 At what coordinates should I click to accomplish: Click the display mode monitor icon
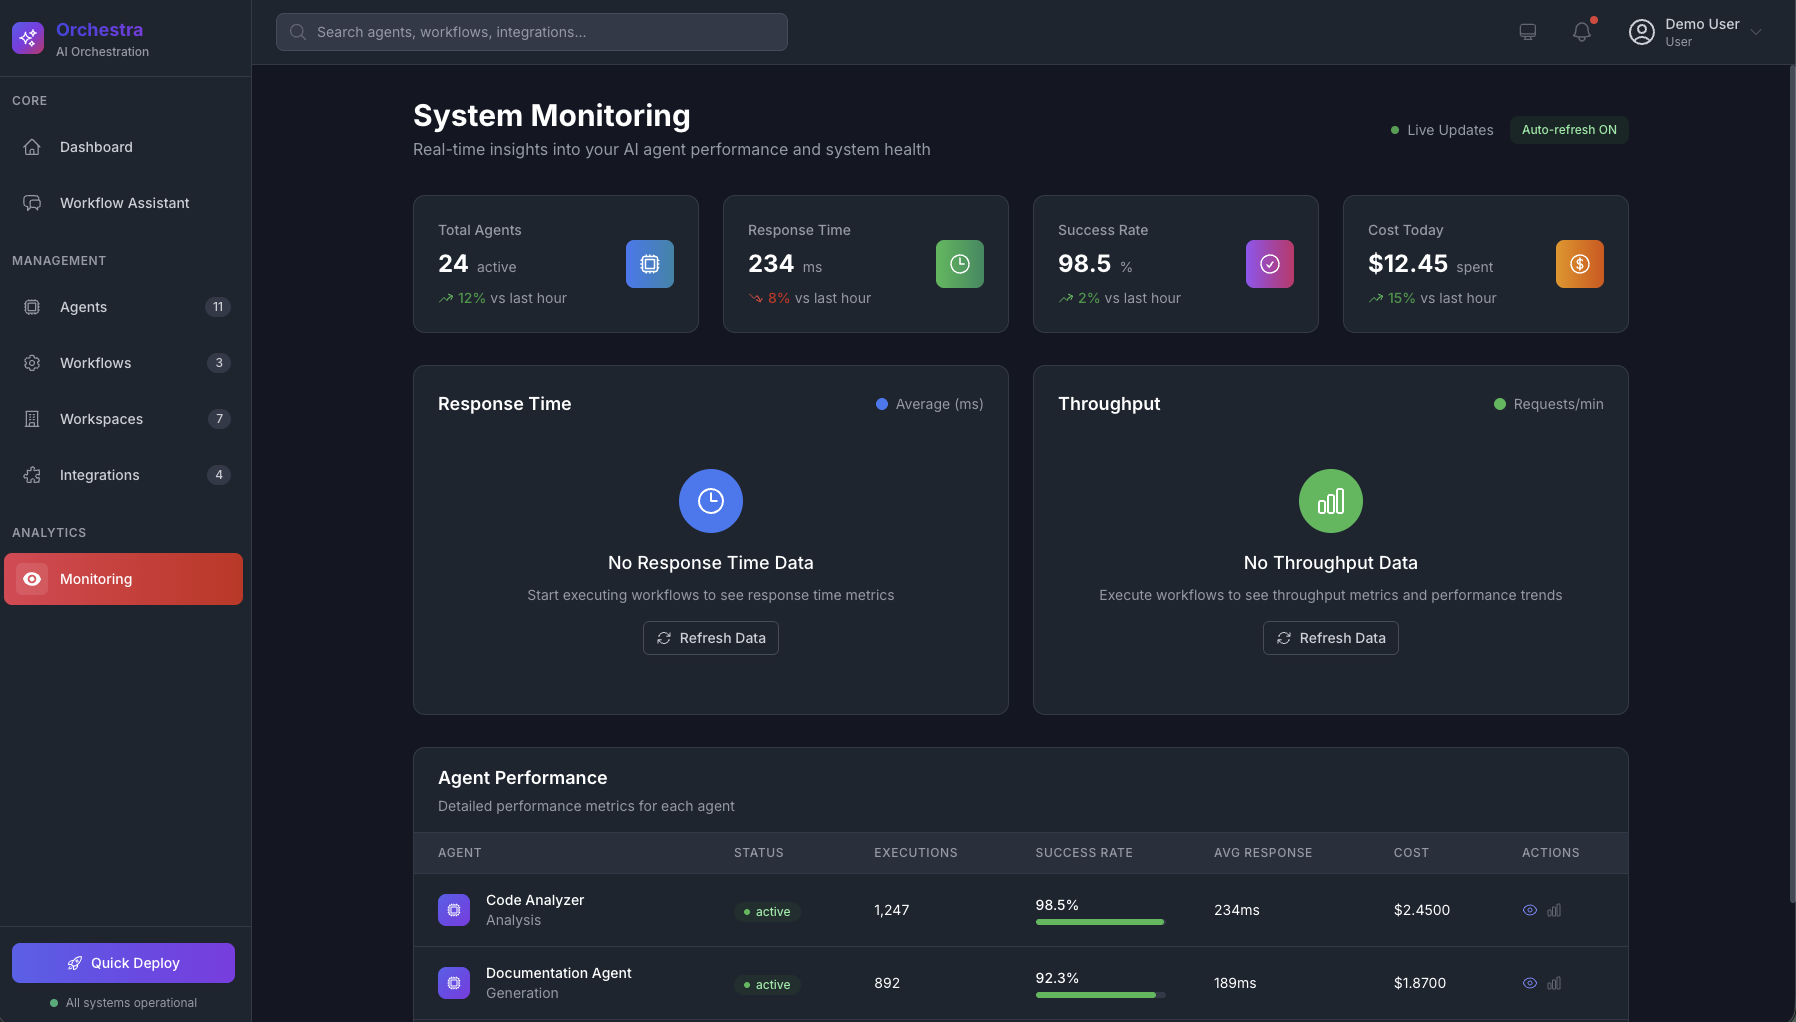[x=1527, y=32]
